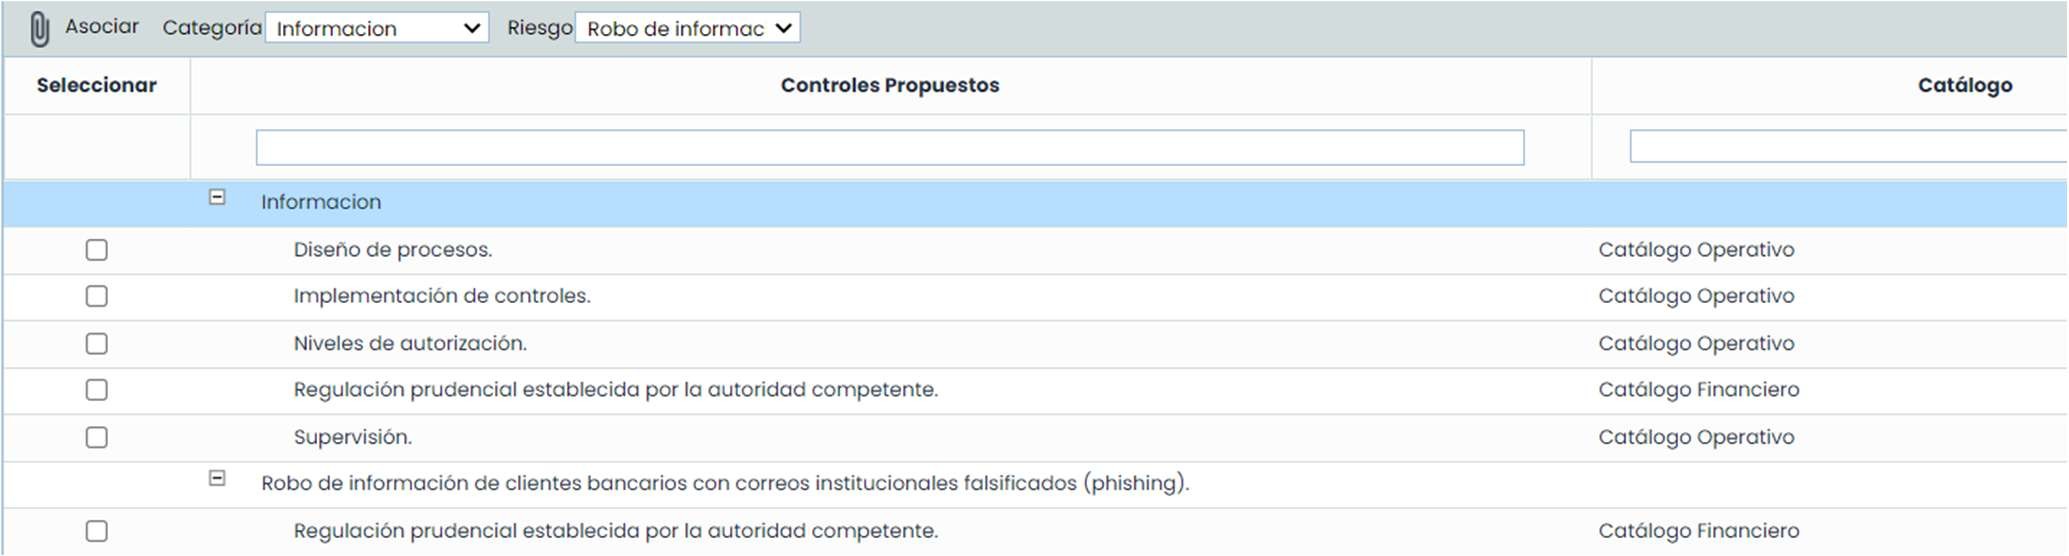2069x556 pixels.
Task: Open the Categoría dropdown
Action: pos(376,28)
